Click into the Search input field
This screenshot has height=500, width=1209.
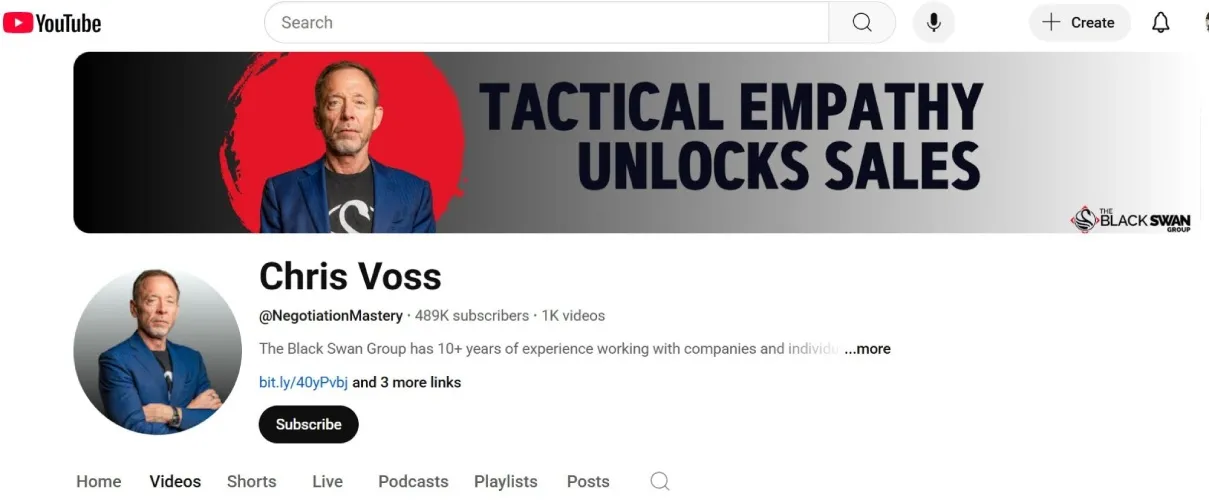[x=546, y=22]
